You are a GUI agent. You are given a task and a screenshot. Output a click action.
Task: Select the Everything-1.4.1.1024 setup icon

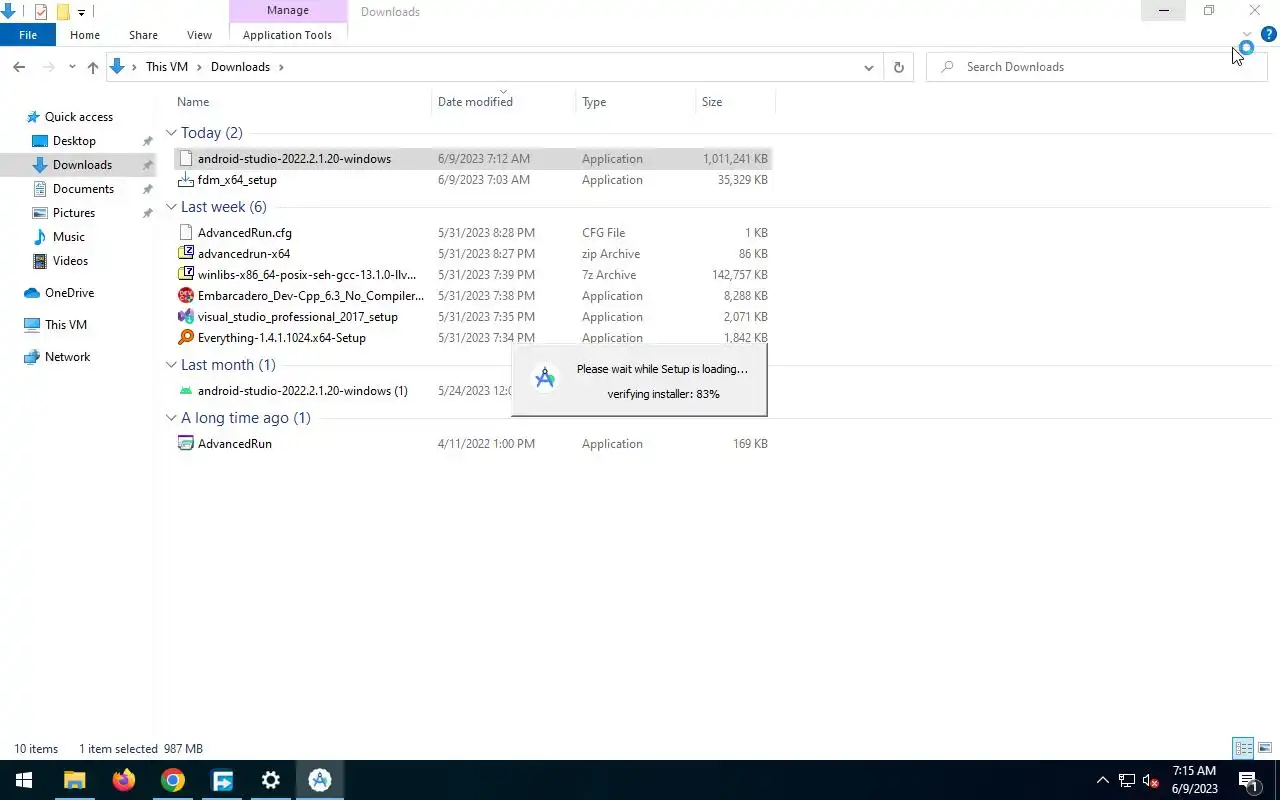[185, 338]
